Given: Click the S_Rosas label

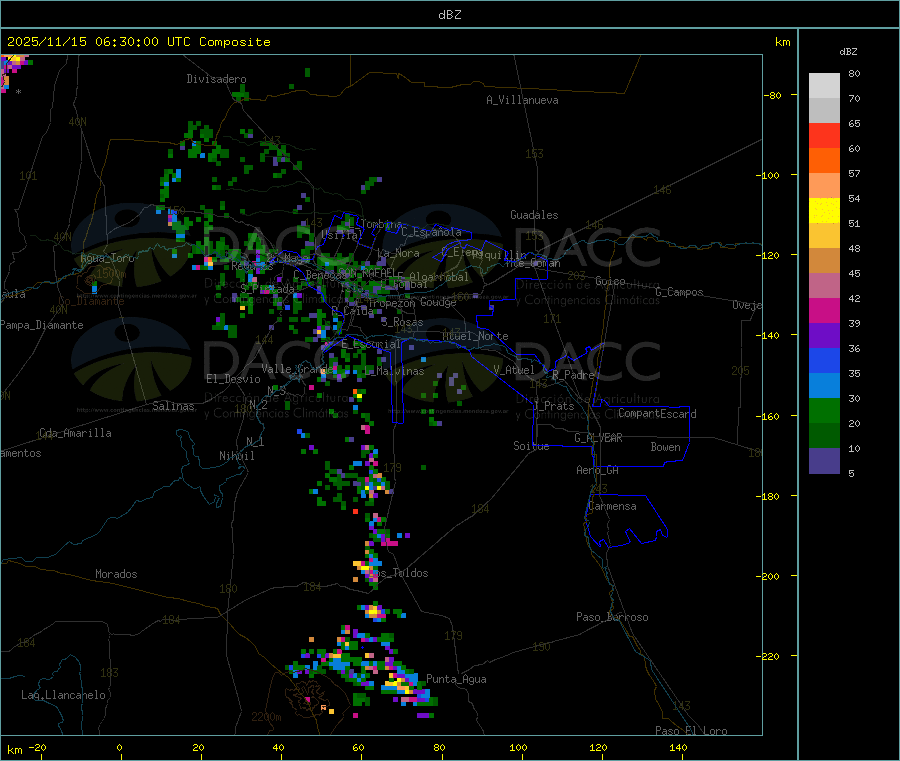Looking at the screenshot, I should (x=402, y=322).
